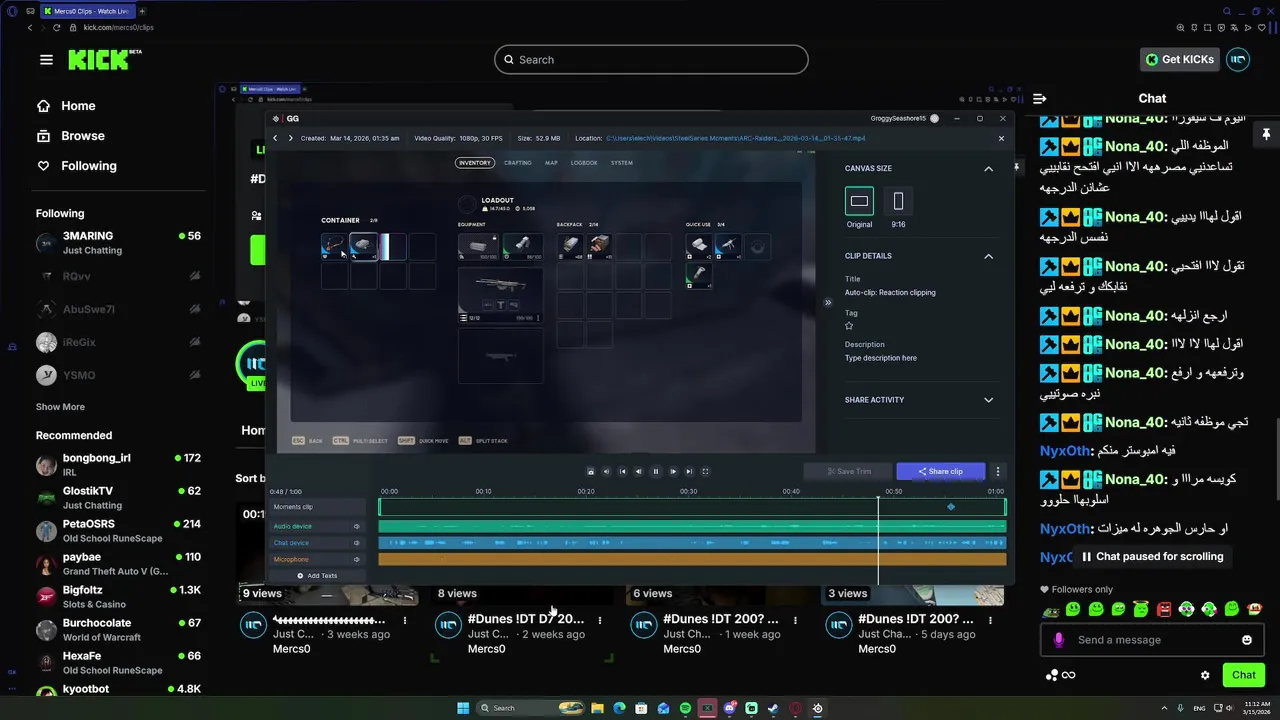Click the Share clip button

click(941, 471)
